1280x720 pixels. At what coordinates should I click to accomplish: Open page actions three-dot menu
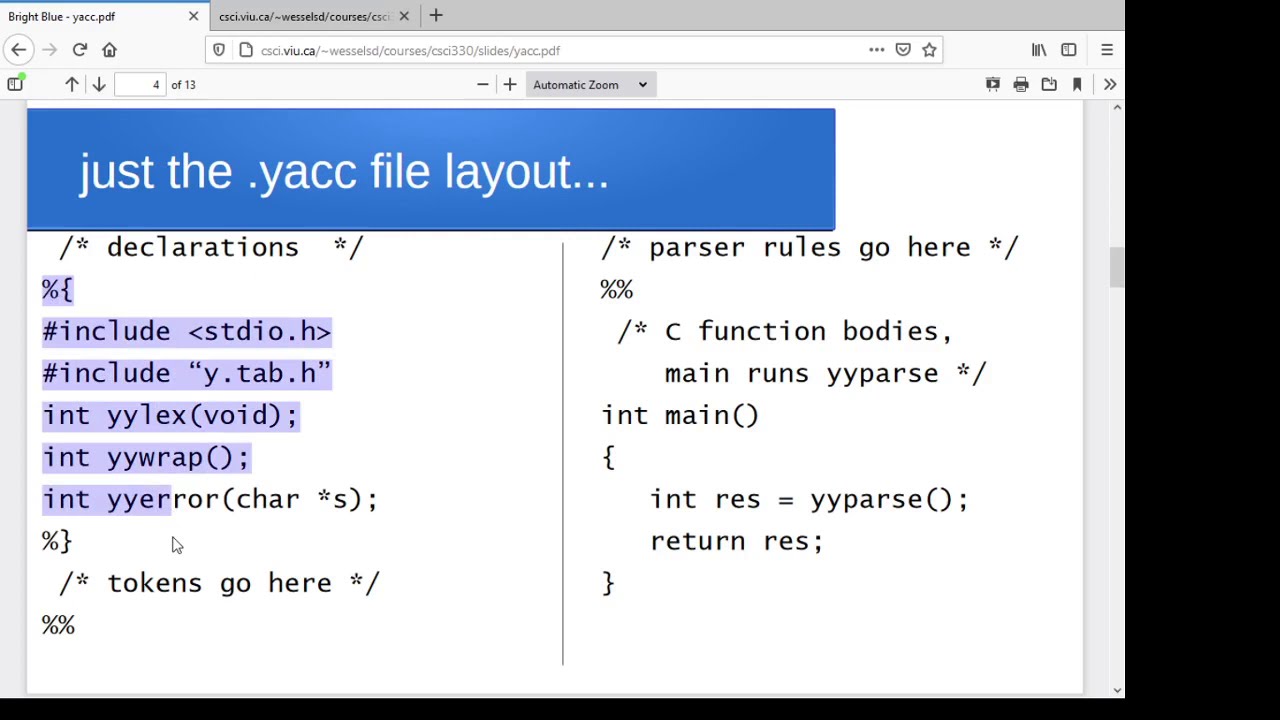pyautogui.click(x=877, y=50)
